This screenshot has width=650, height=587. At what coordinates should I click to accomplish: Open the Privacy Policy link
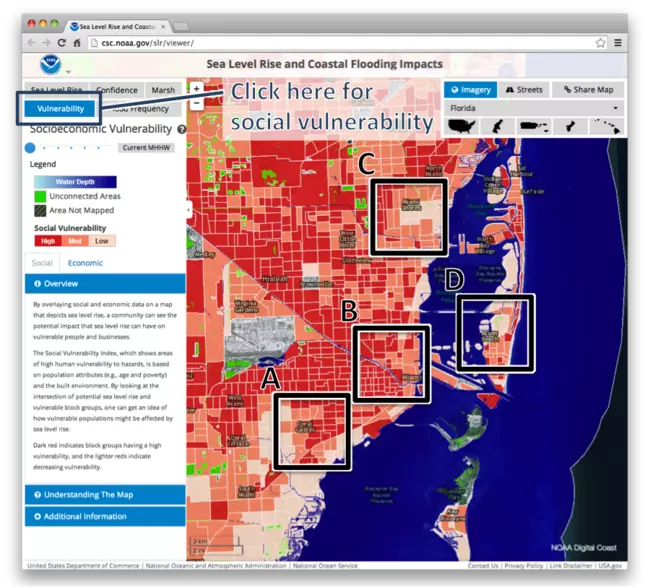(x=524, y=566)
